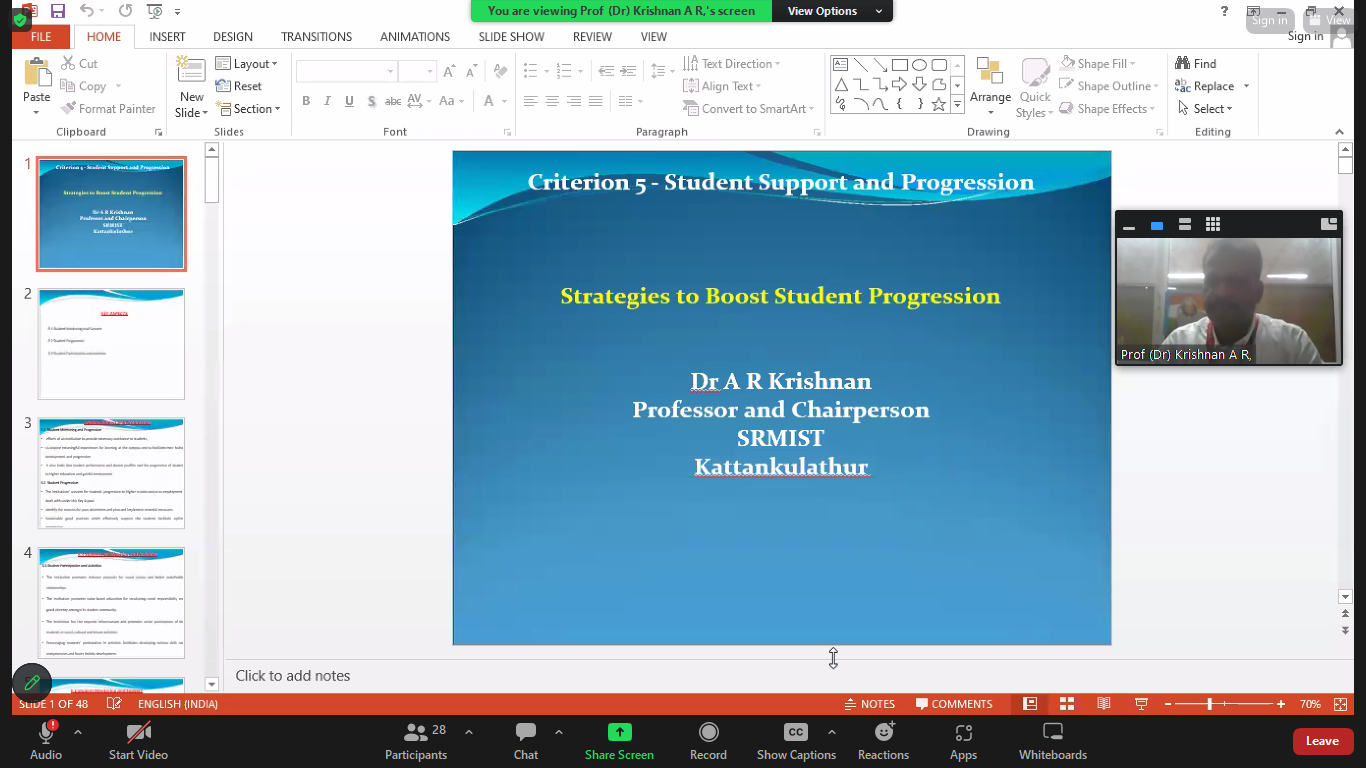Open the Shape Effects dropdown
1366x768 pixels.
tap(1108, 108)
